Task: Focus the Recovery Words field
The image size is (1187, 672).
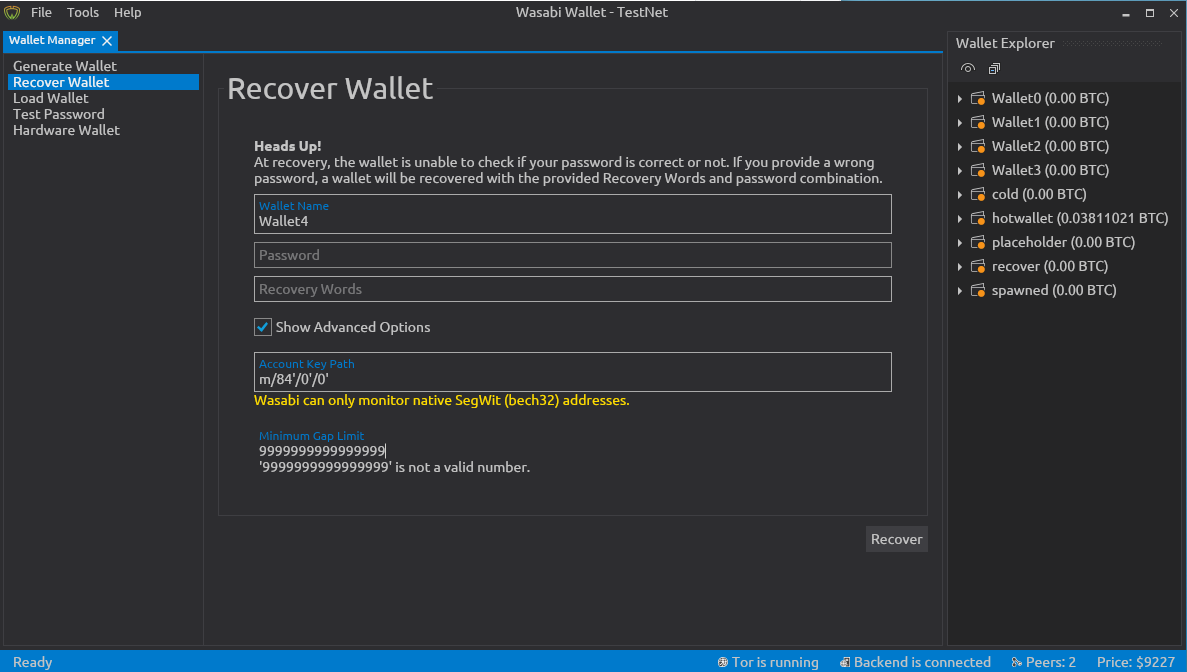Action: tap(572, 289)
